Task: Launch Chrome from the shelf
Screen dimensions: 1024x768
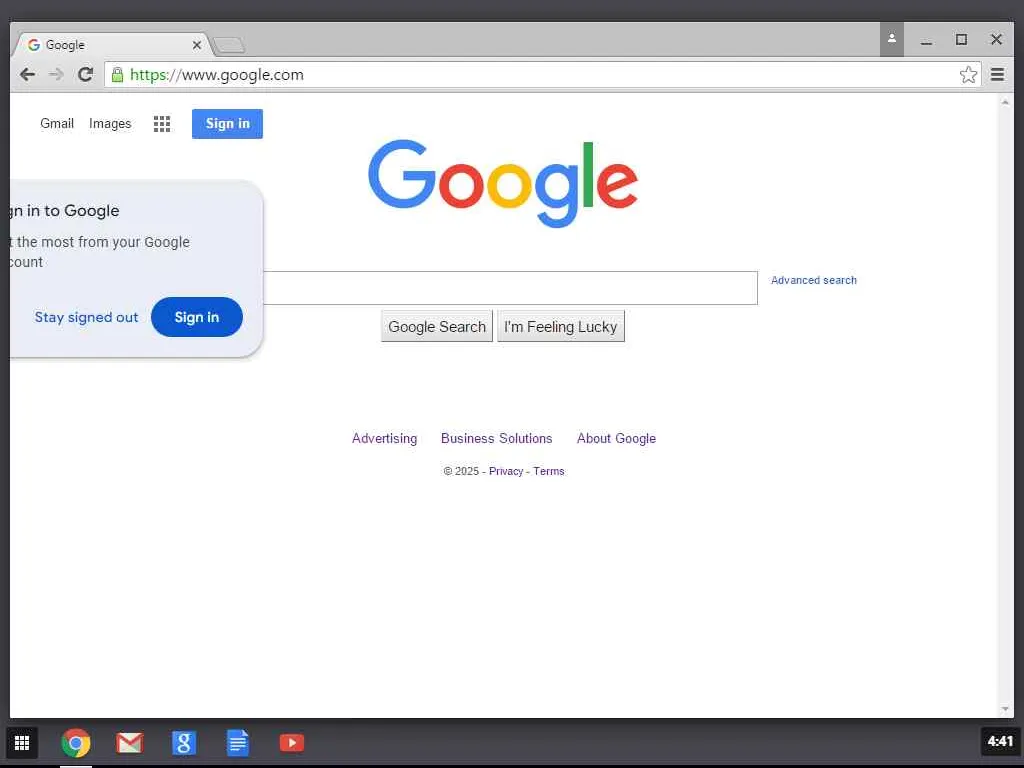Action: click(x=76, y=743)
